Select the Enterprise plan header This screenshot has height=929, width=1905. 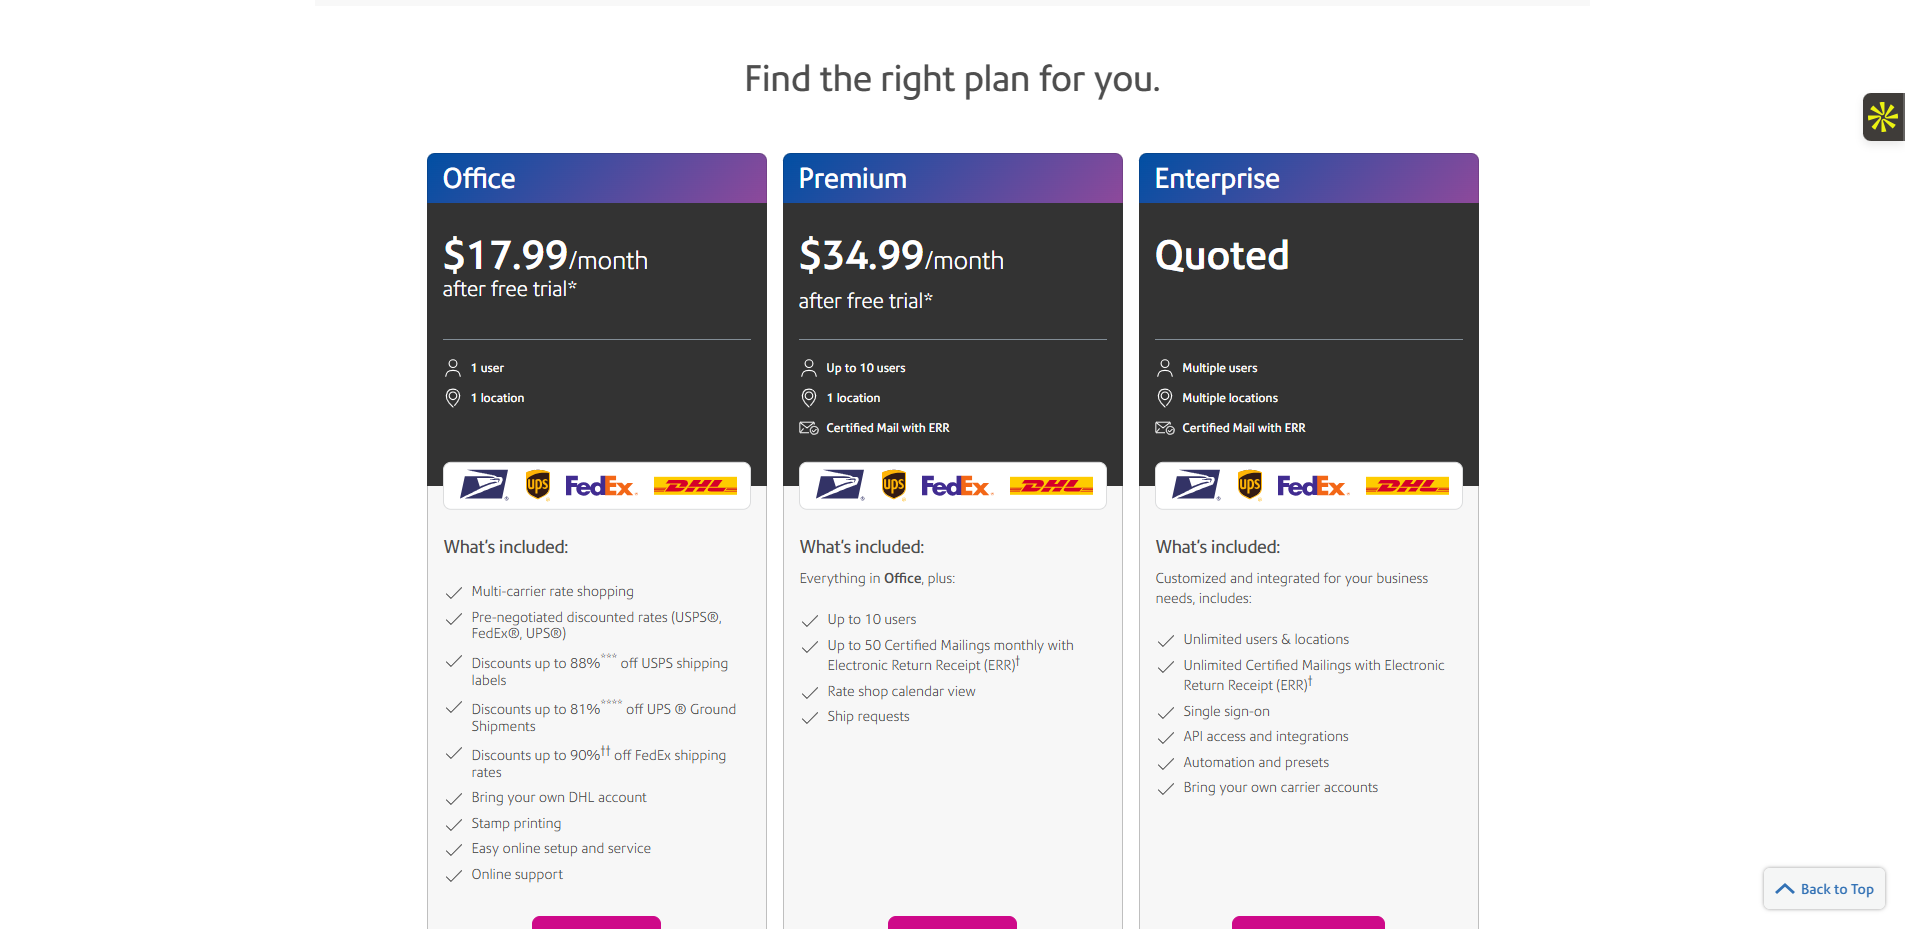coord(1309,178)
